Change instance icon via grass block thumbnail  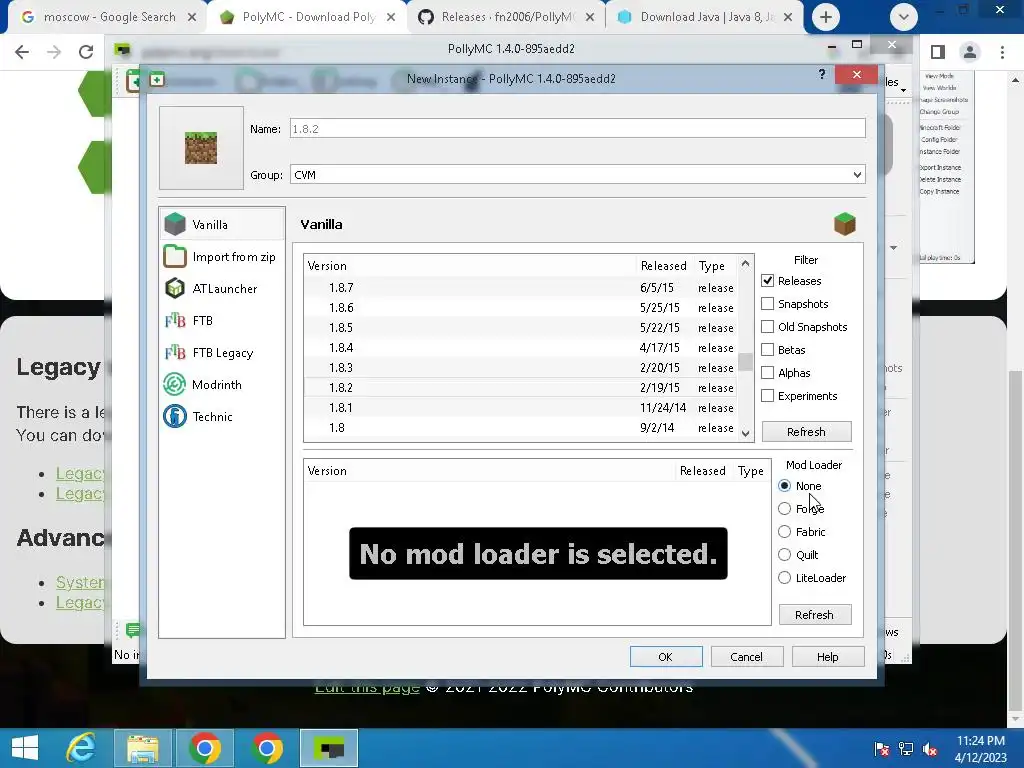(x=201, y=148)
